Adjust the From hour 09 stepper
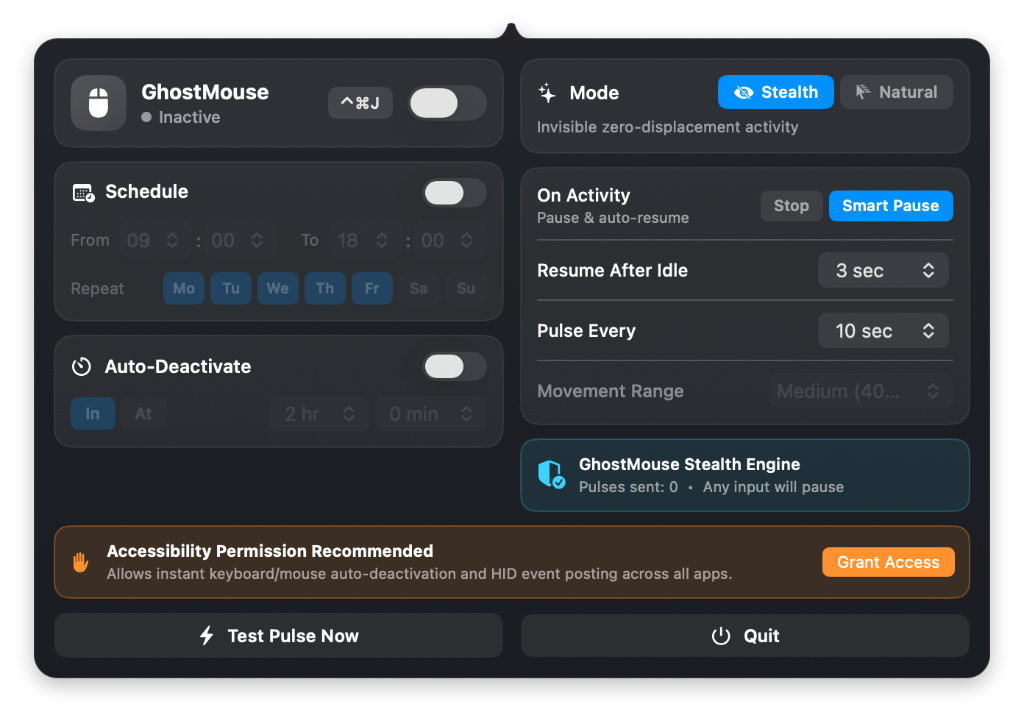Screen dimensions: 1024x723 [x=154, y=241]
